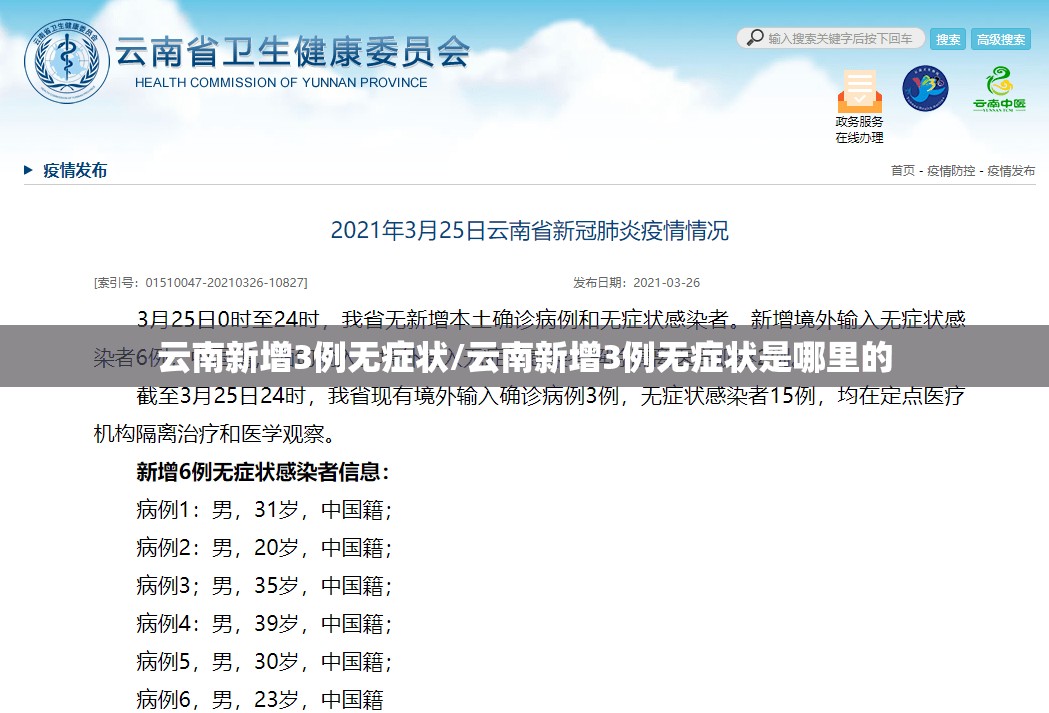Screen dimensions: 1049x713
Task: Click the line 机构隔离治疗和医学观察
Action: (214, 434)
